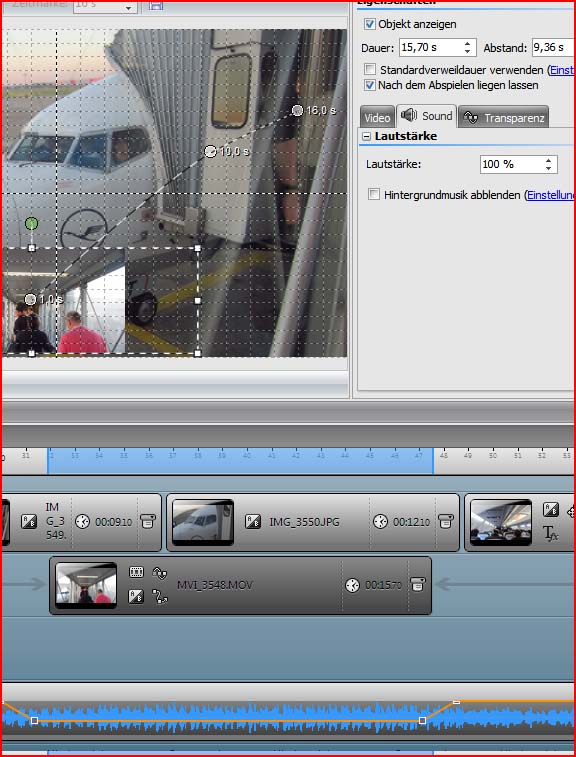Click the 50 second mark on the timeline ruler
This screenshot has height=757, width=576.
[492, 455]
